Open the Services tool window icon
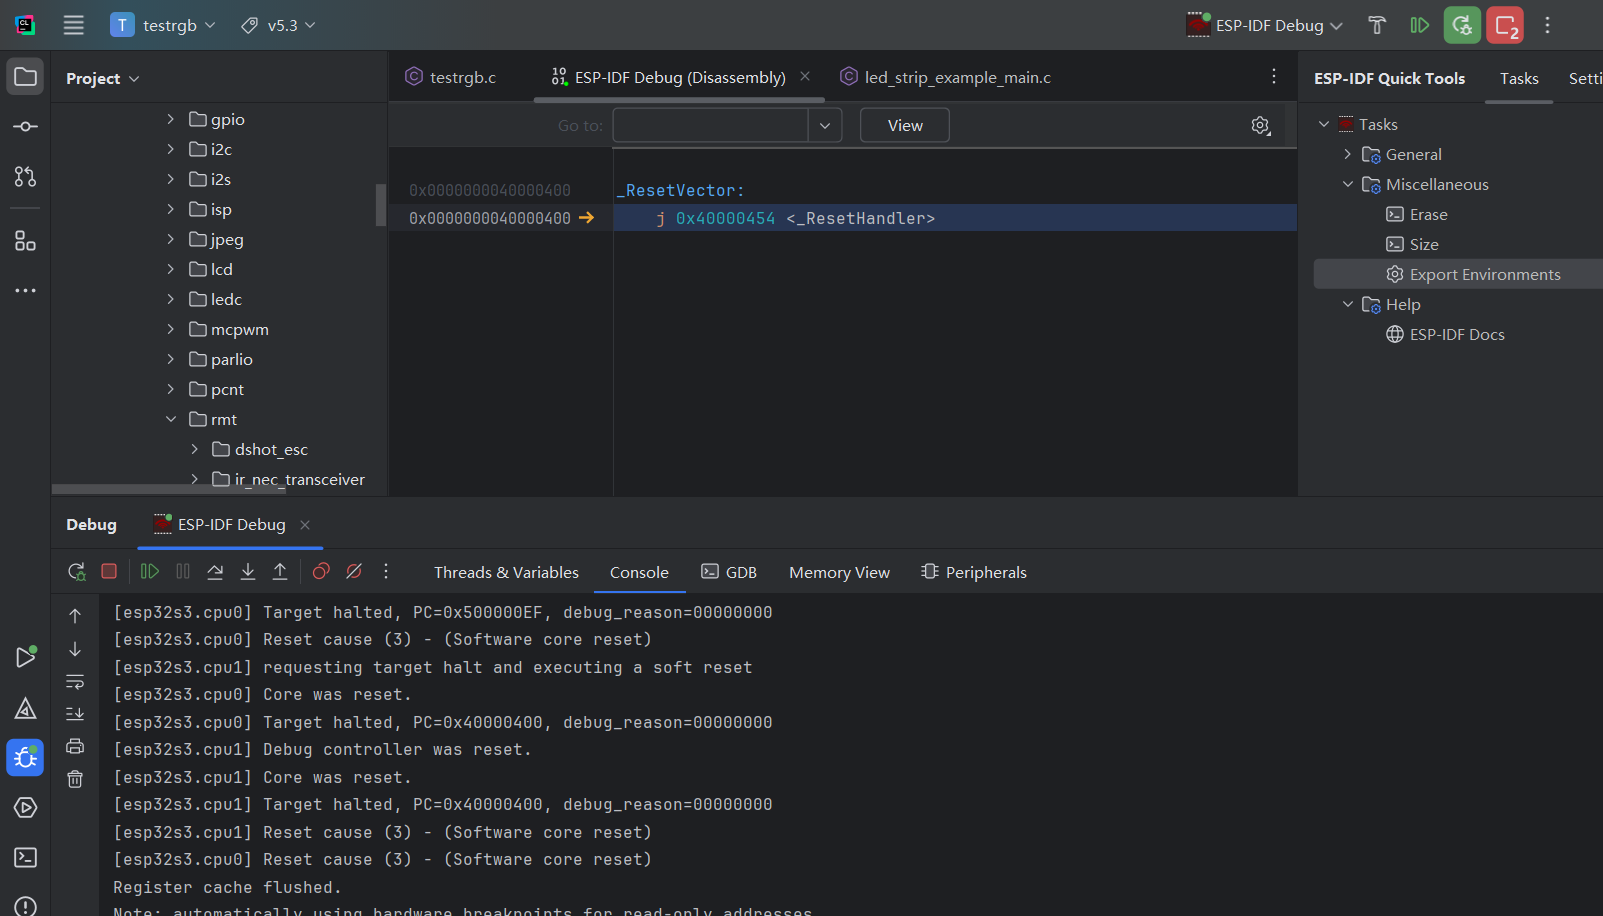Image resolution: width=1603 pixels, height=916 pixels. pos(26,807)
